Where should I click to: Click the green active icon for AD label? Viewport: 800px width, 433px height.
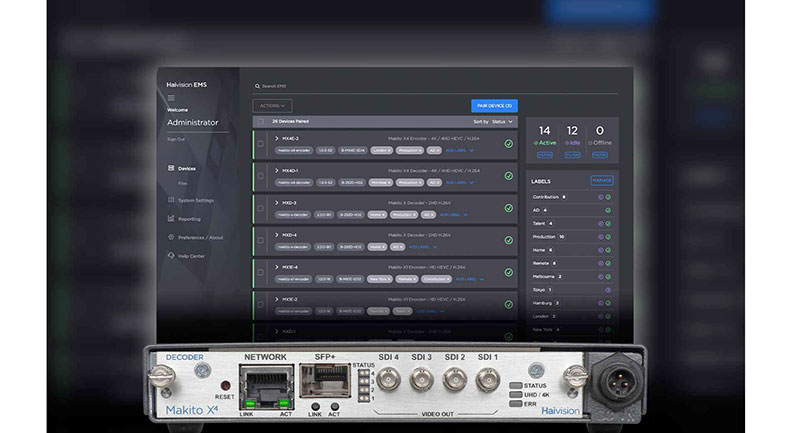point(608,210)
